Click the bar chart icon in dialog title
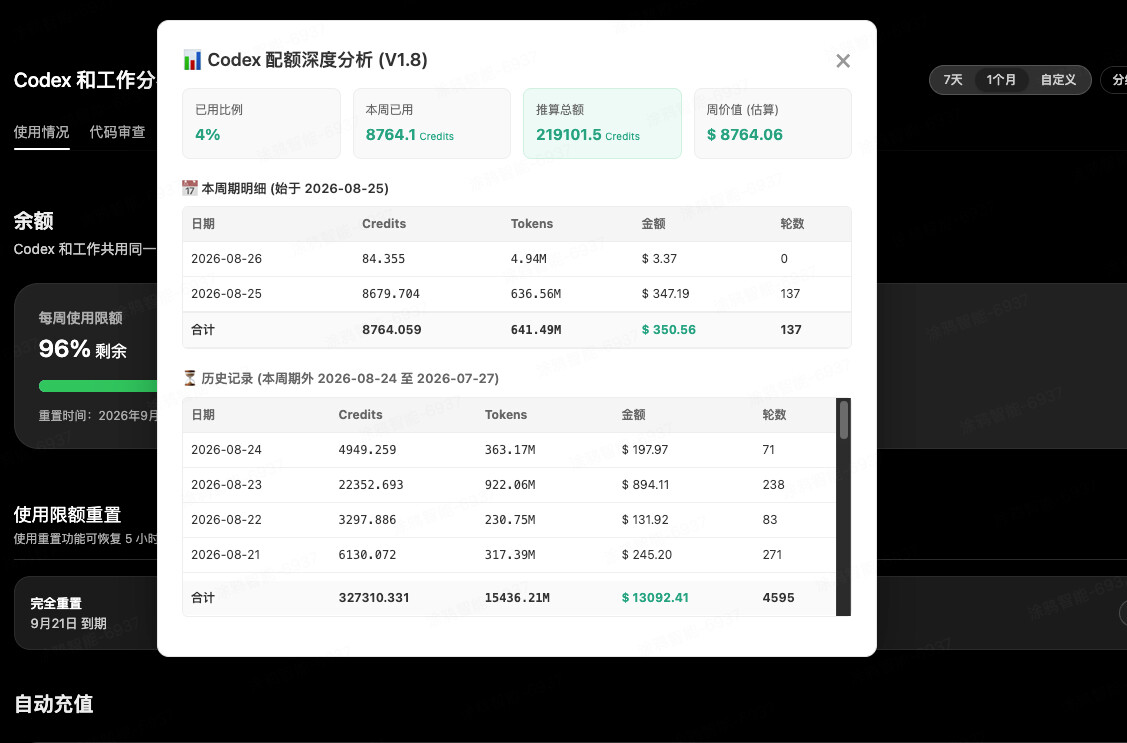The height and width of the screenshot is (743, 1127). [x=192, y=60]
